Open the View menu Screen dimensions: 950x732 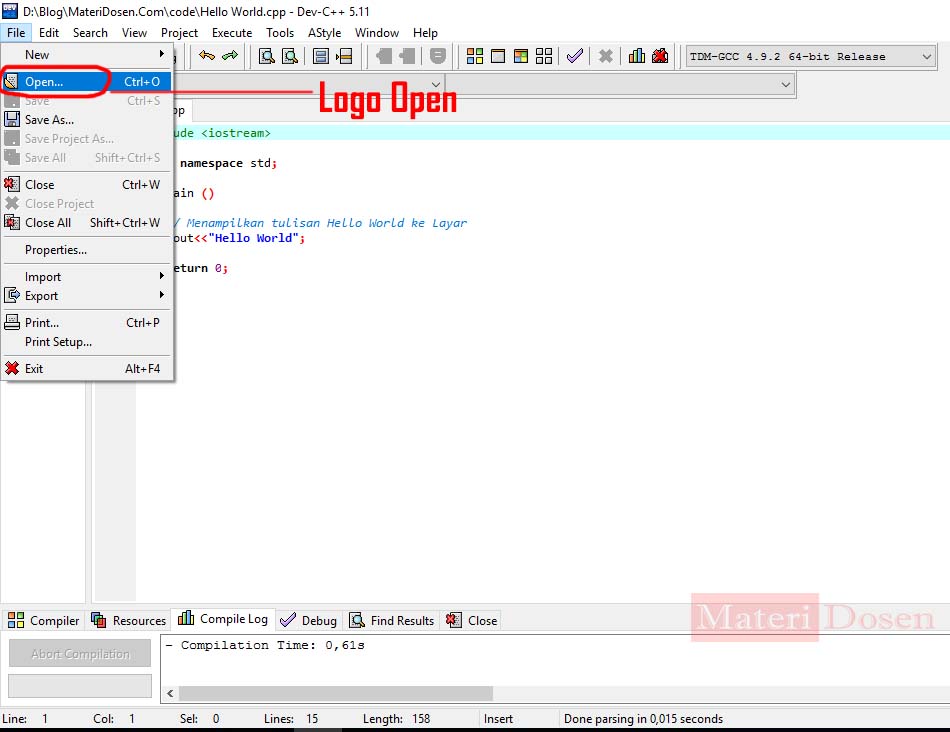[x=134, y=33]
